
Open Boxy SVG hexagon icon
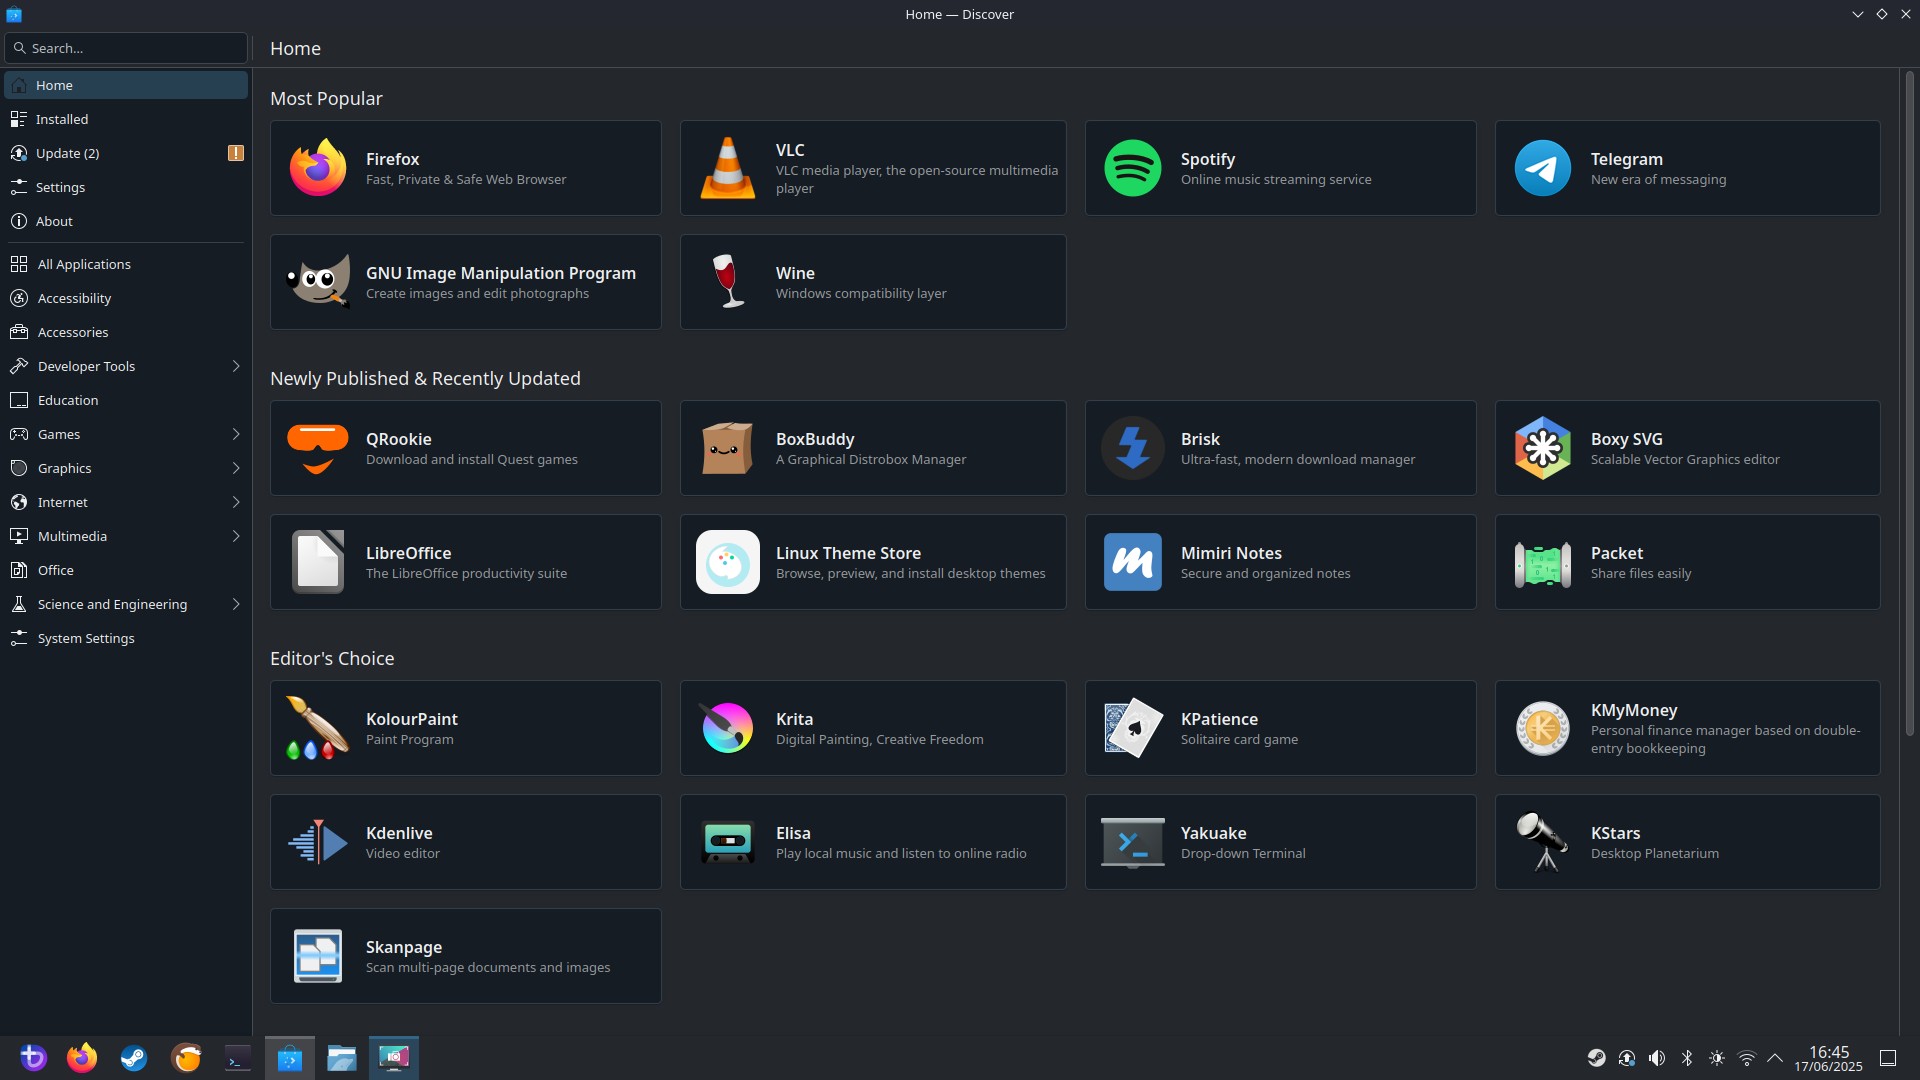pyautogui.click(x=1542, y=448)
